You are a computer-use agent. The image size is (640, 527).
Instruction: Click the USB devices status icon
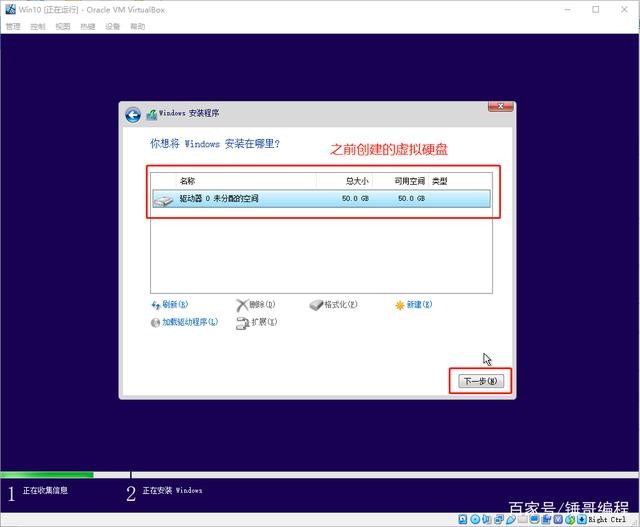511,519
